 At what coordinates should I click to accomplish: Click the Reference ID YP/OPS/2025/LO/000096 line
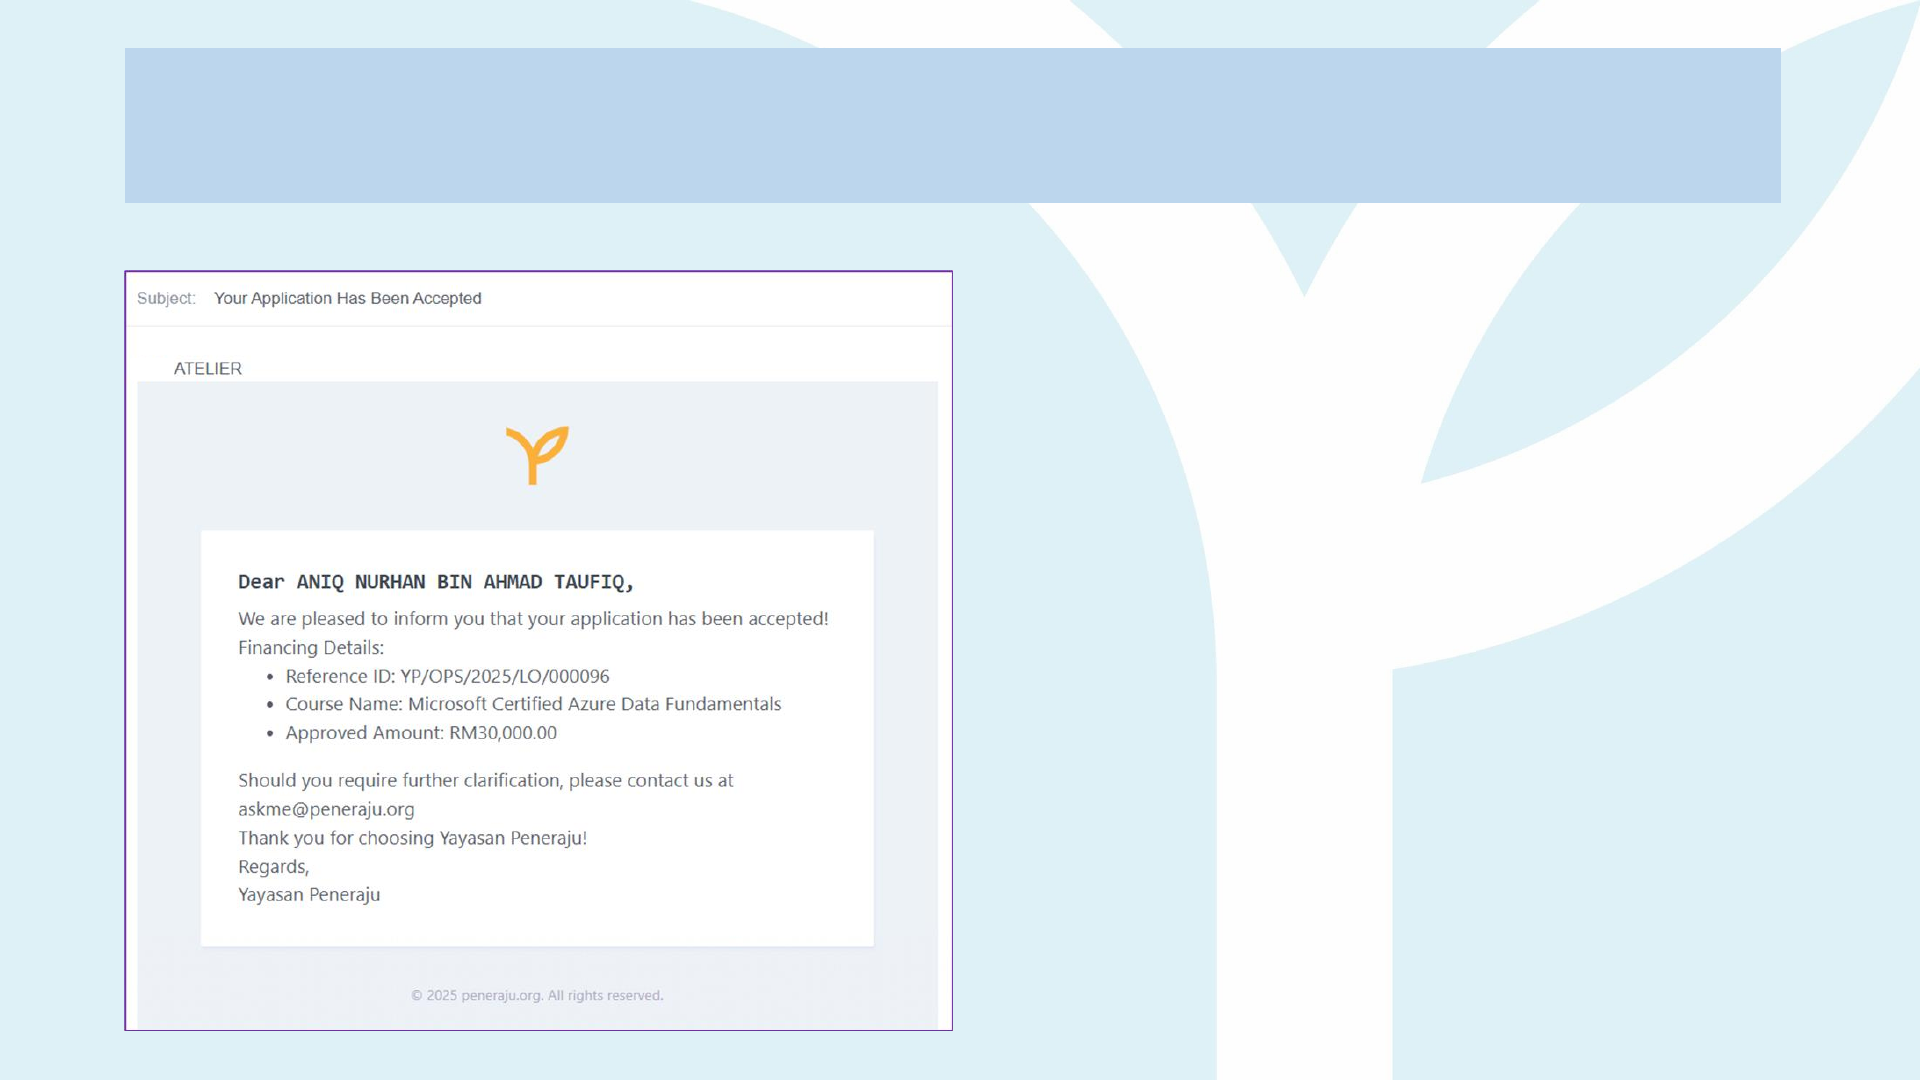[447, 676]
